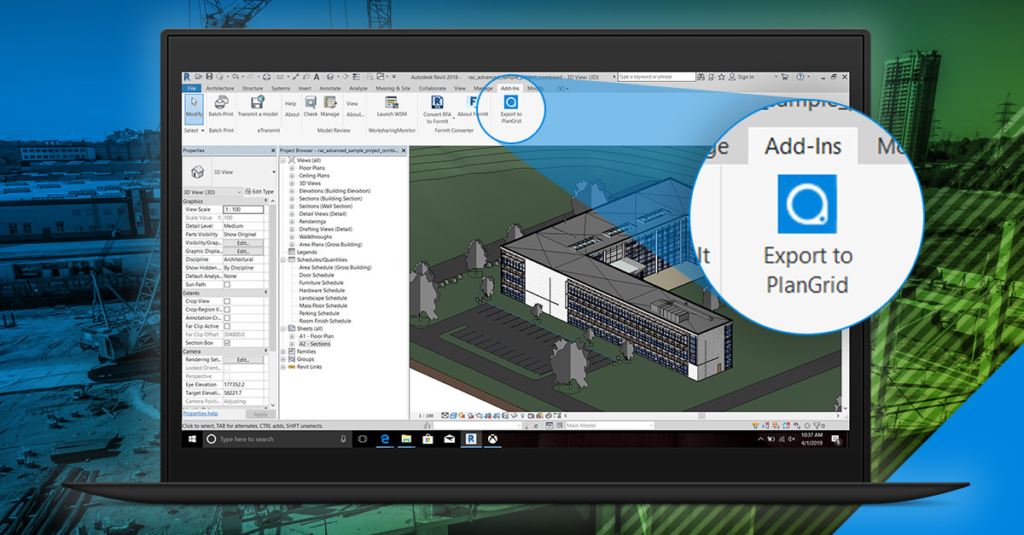Expand the Families node in Project Browser
Image resolution: width=1024 pixels, height=535 pixels.
pos(284,351)
